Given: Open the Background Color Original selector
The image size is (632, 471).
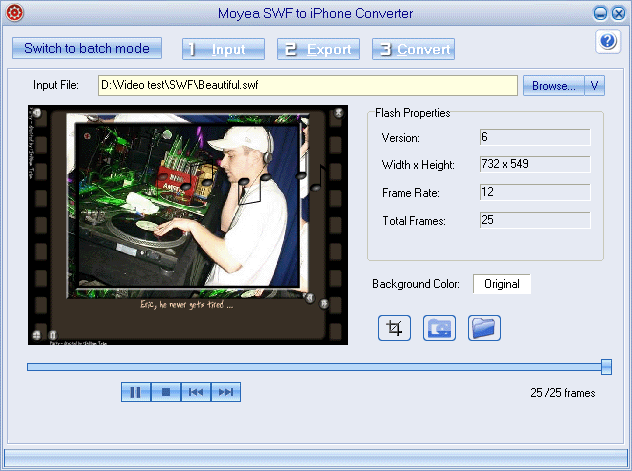Looking at the screenshot, I should (x=501, y=284).
